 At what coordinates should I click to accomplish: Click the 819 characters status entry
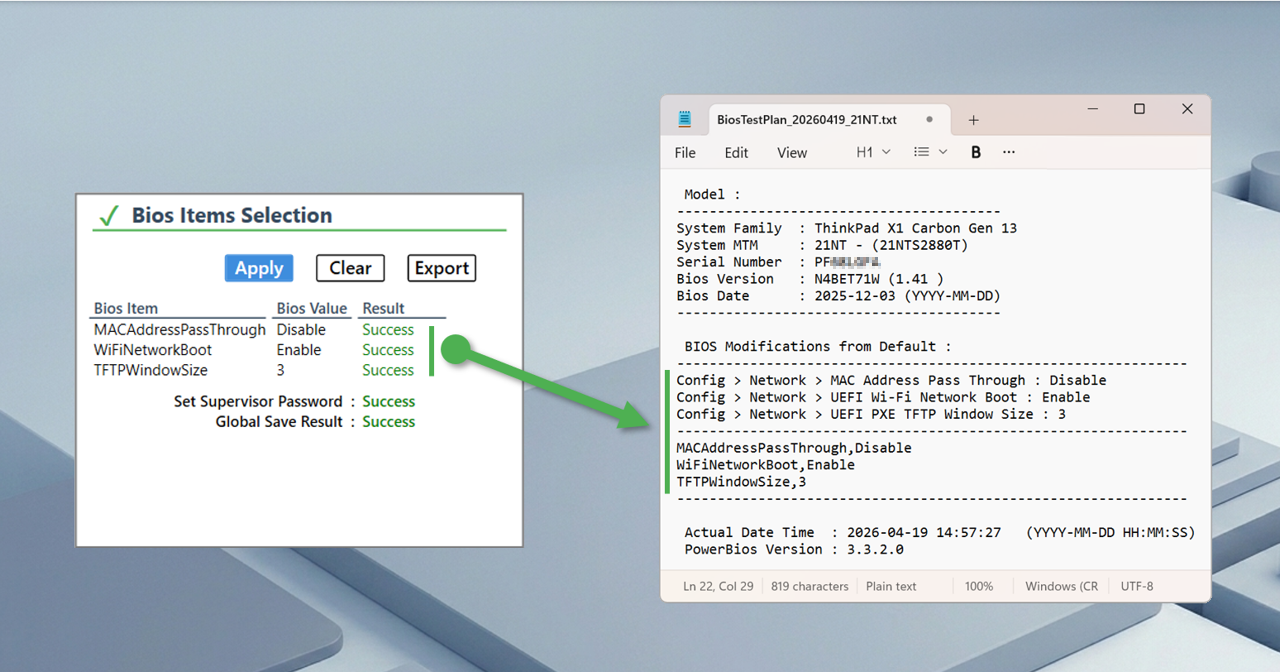[810, 586]
